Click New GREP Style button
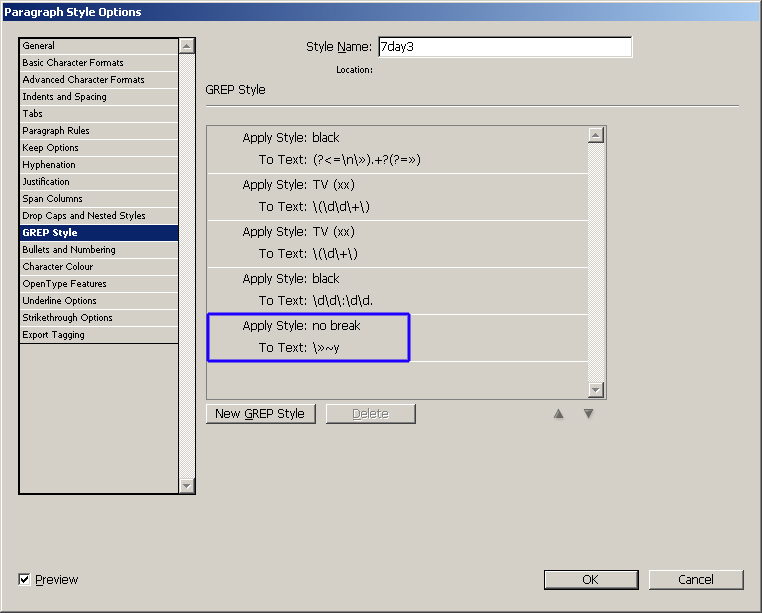The image size is (762, 613). coord(260,414)
